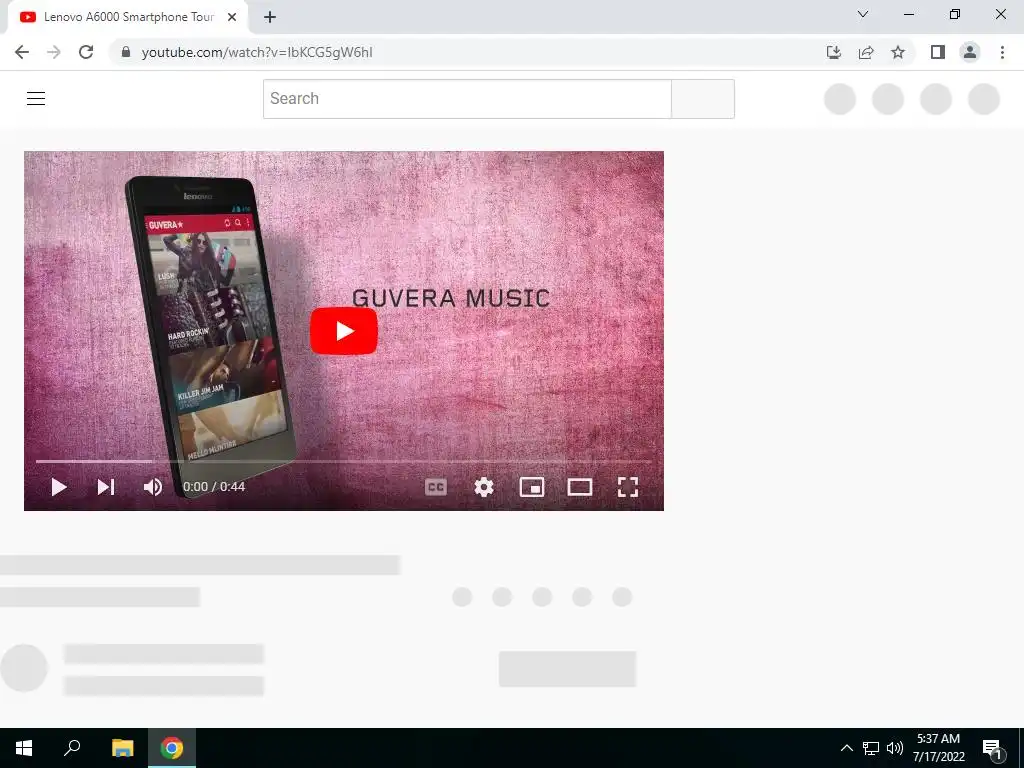Open system volume control in tray
This screenshot has width=1024, height=768.
(895, 748)
